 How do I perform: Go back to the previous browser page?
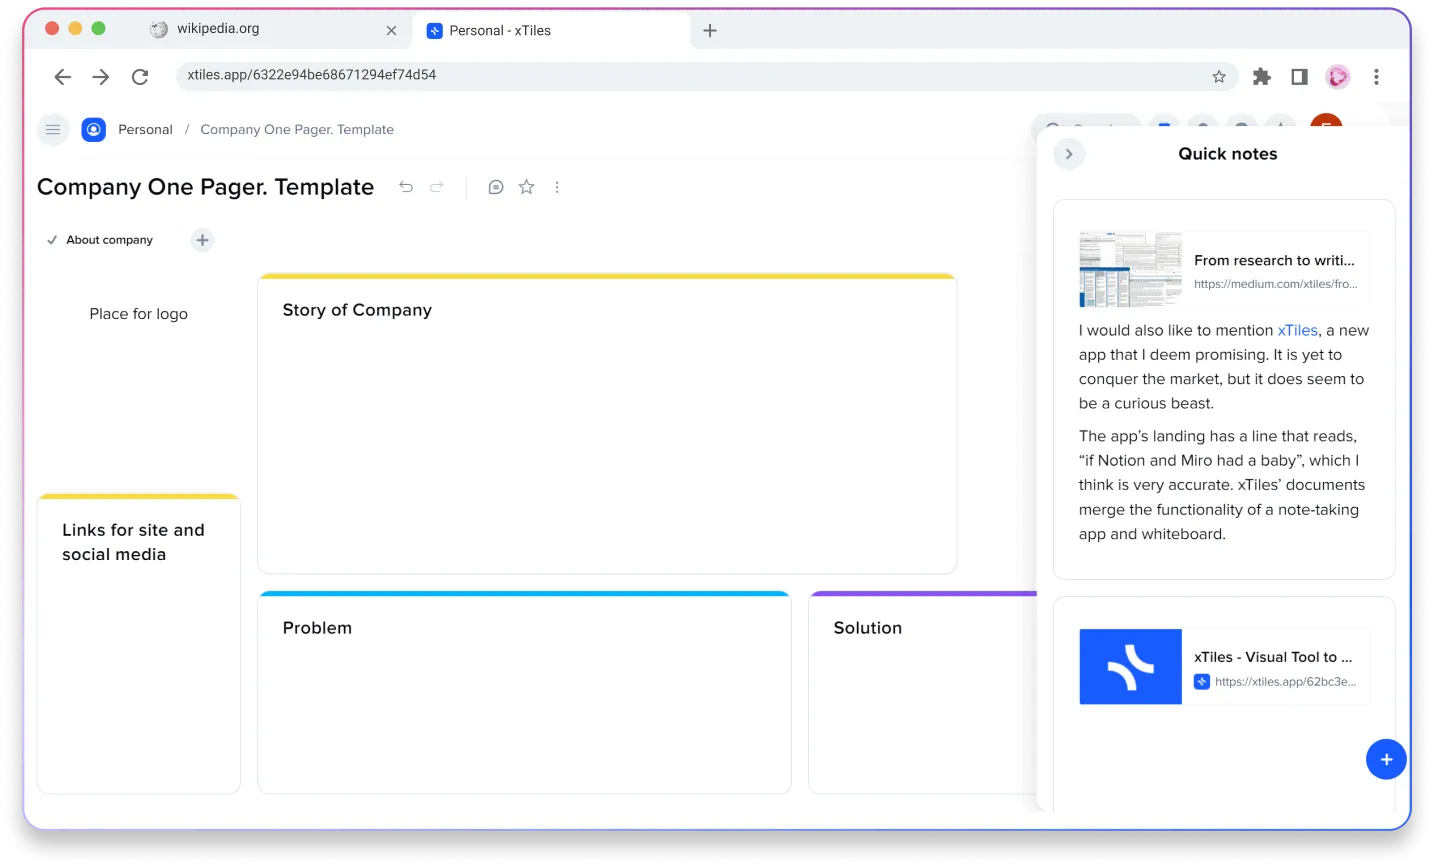(x=63, y=77)
